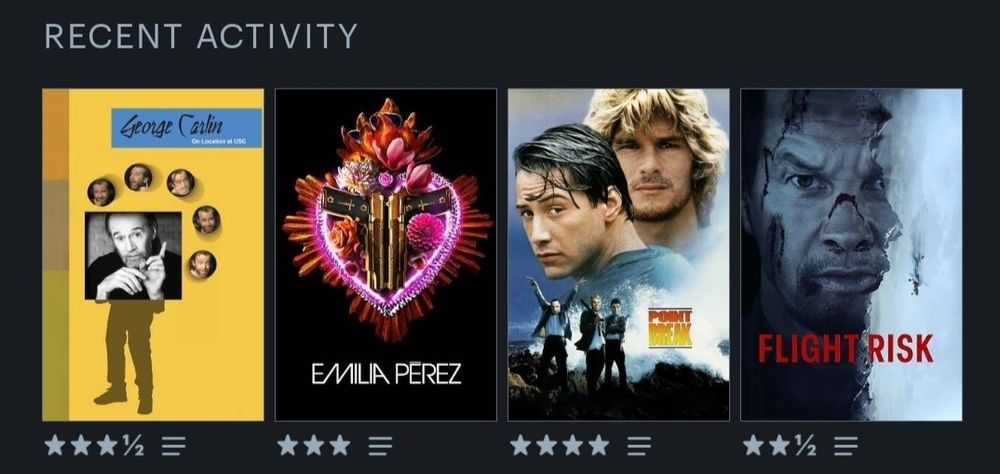Click the half-star under George Carlin poster
The image size is (1000, 474).
pyautogui.click(x=133, y=445)
